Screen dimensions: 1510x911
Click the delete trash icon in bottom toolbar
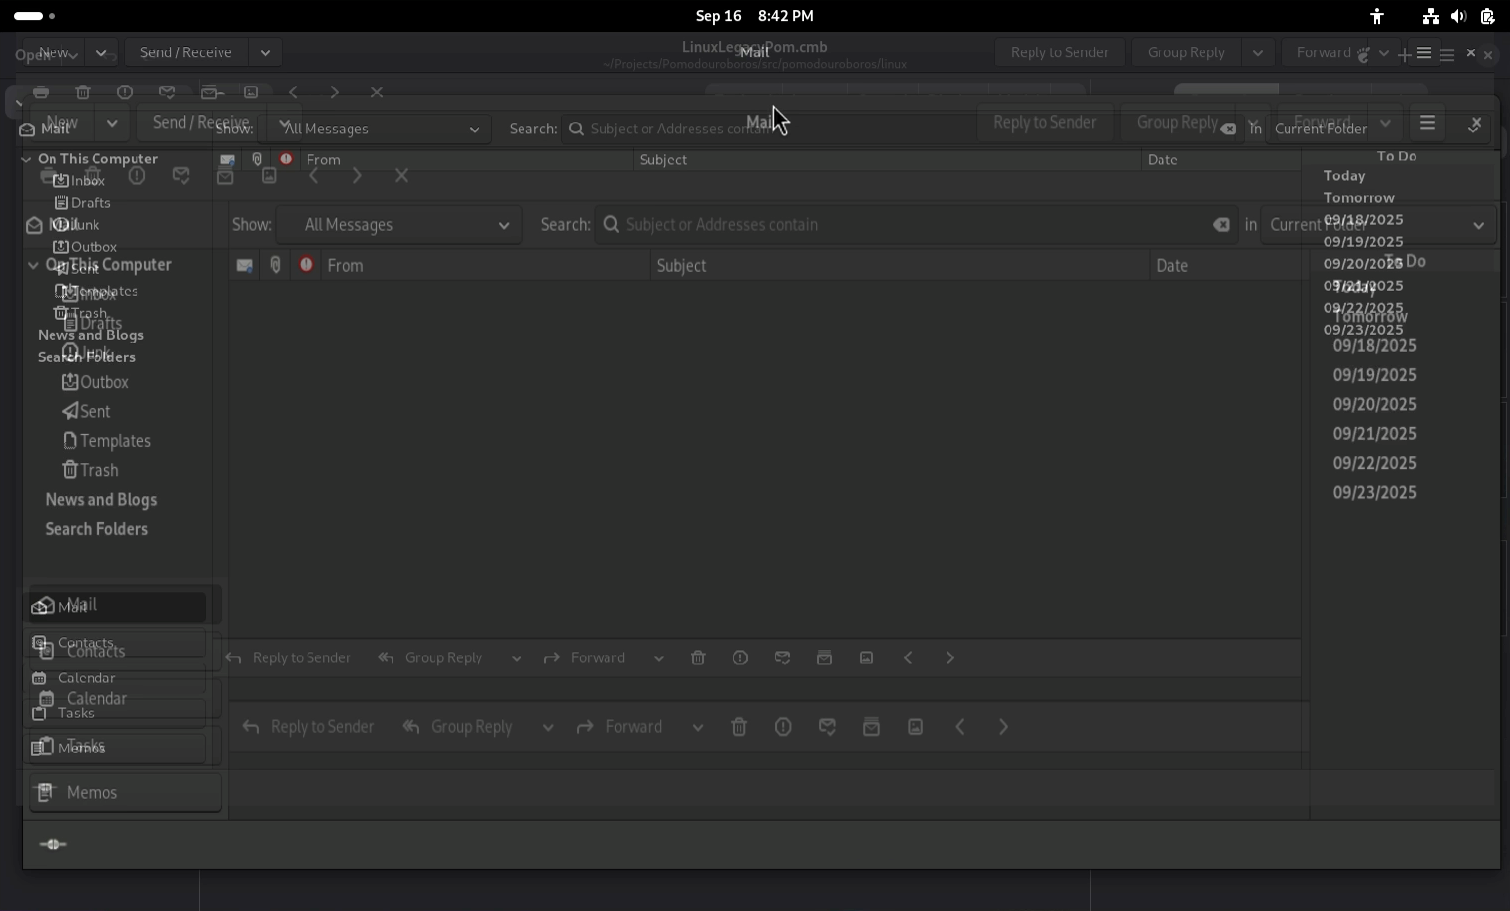(739, 727)
